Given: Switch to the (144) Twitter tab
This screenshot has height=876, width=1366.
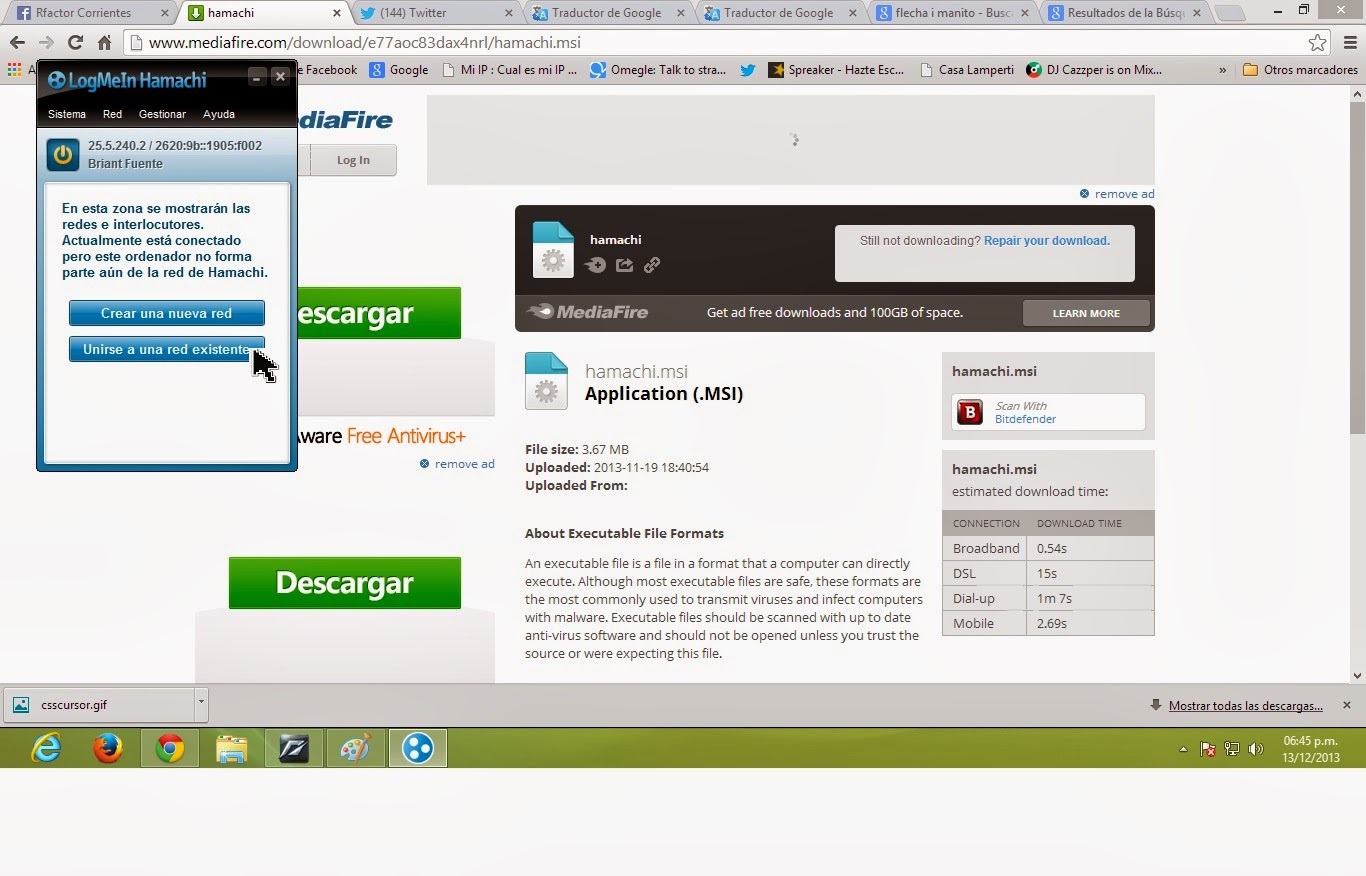Looking at the screenshot, I should tap(435, 13).
